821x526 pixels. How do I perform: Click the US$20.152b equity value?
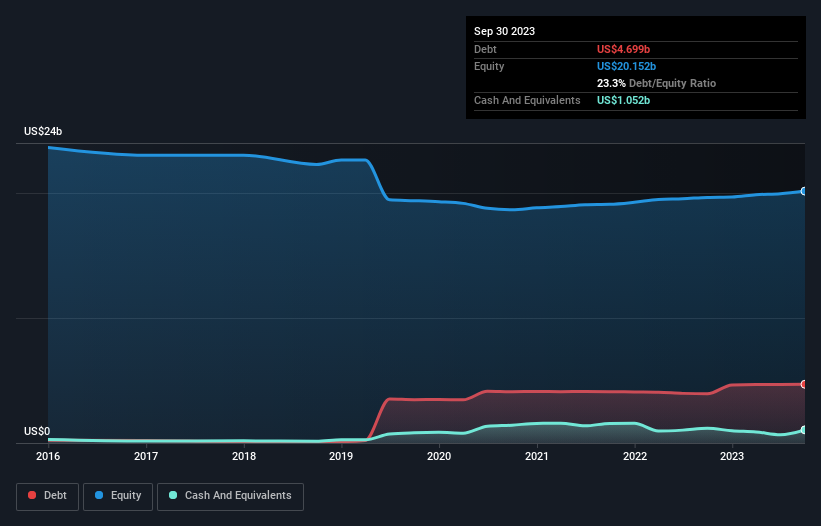(626, 66)
